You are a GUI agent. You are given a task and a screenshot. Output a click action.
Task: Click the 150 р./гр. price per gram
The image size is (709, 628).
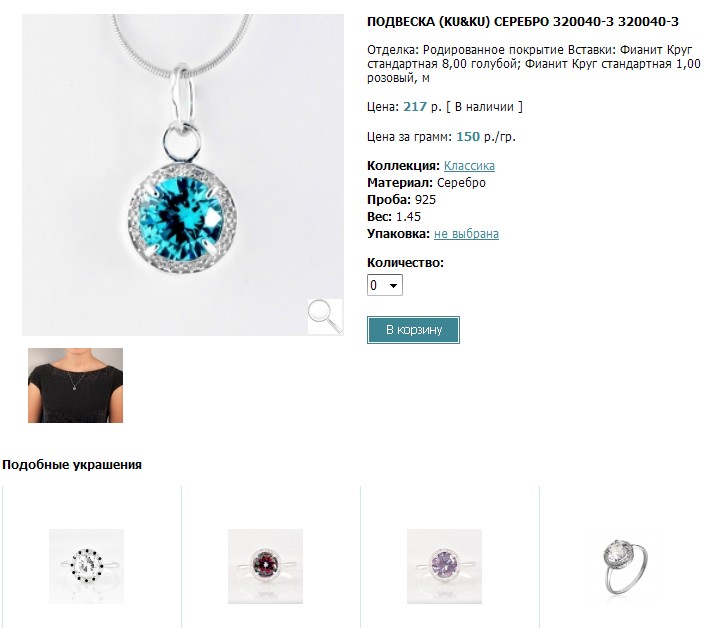[x=486, y=137]
